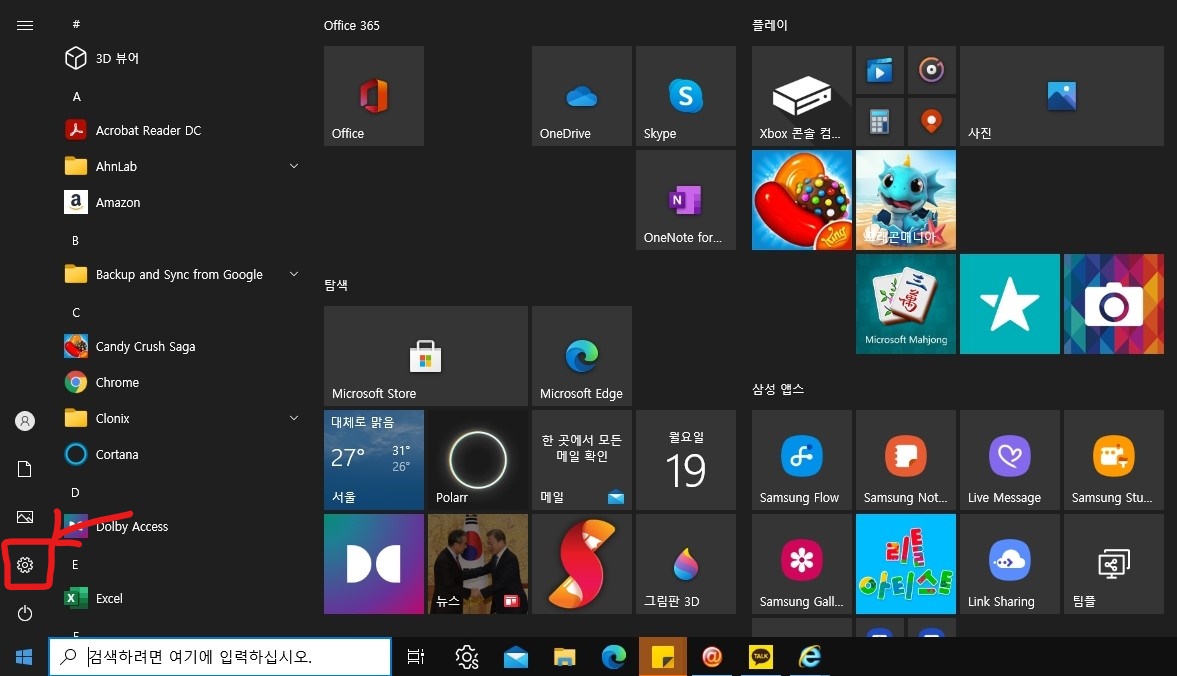Open the orange bird S app tile
Viewport: 1177px width, 676px height.
tap(582, 563)
